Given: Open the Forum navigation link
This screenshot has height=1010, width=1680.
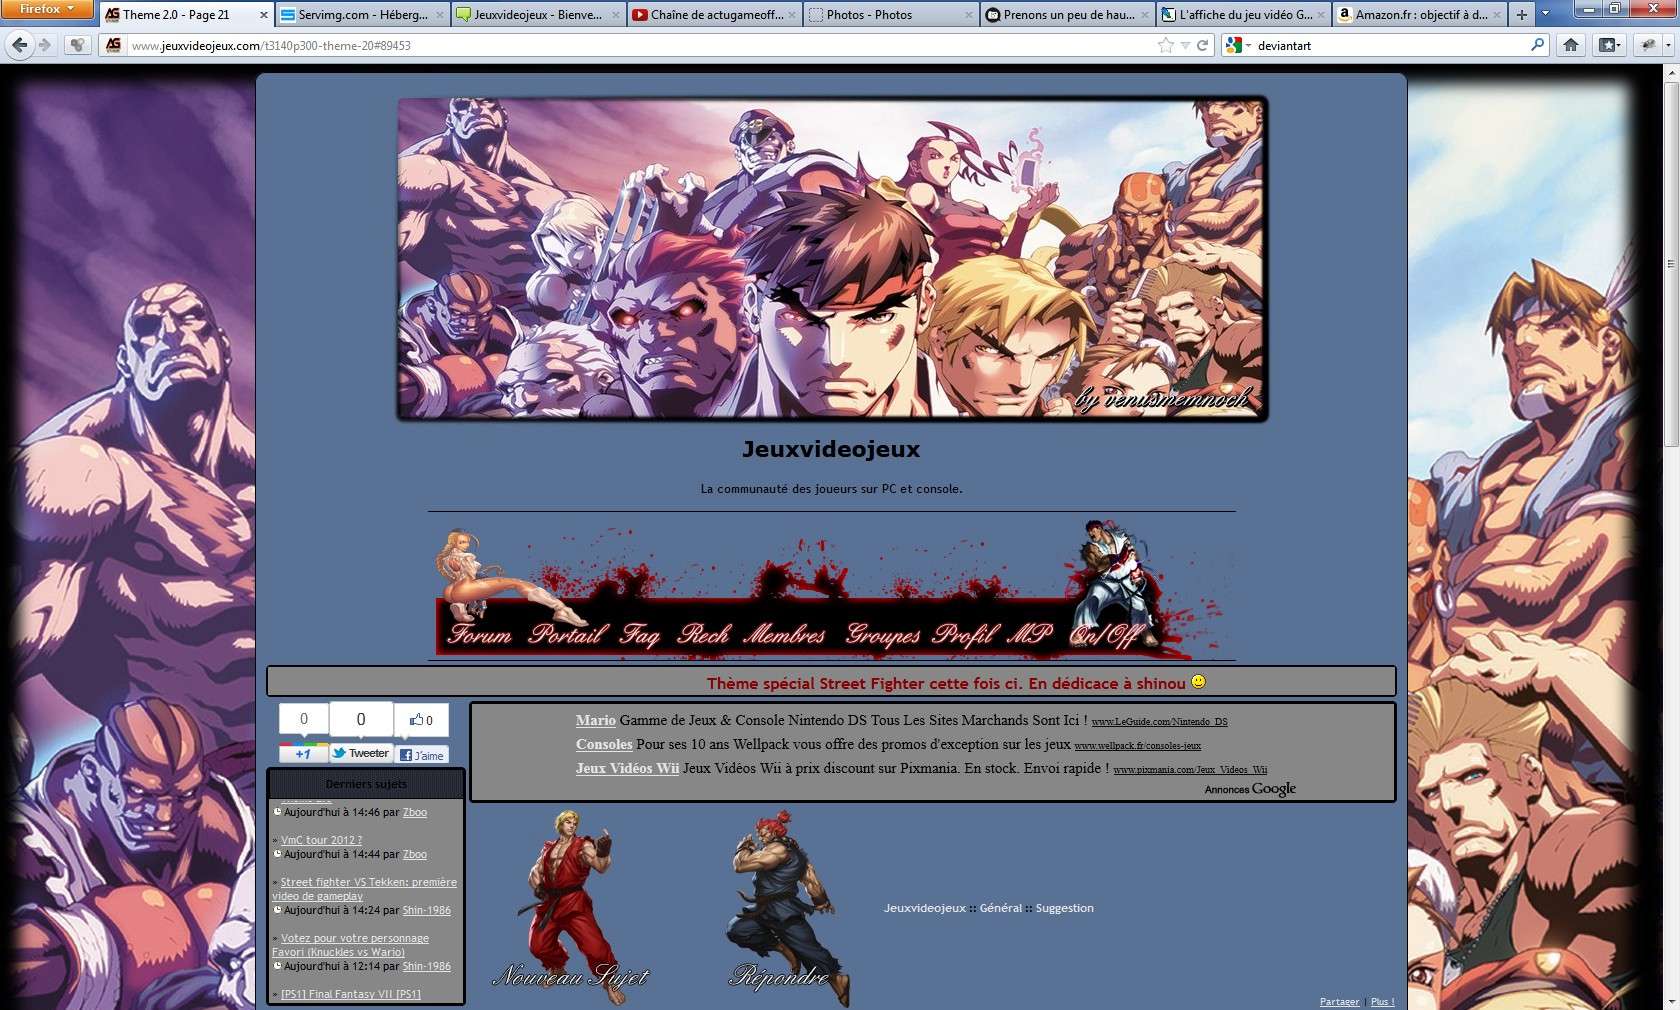Looking at the screenshot, I should 479,634.
